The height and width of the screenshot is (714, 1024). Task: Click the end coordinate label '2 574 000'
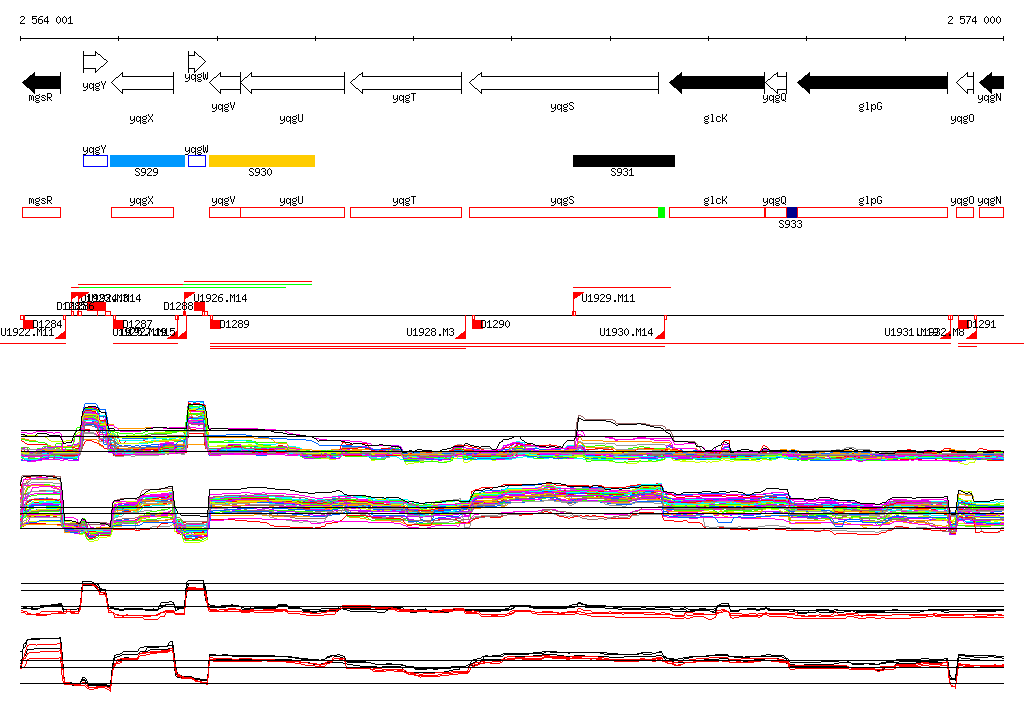[974, 20]
